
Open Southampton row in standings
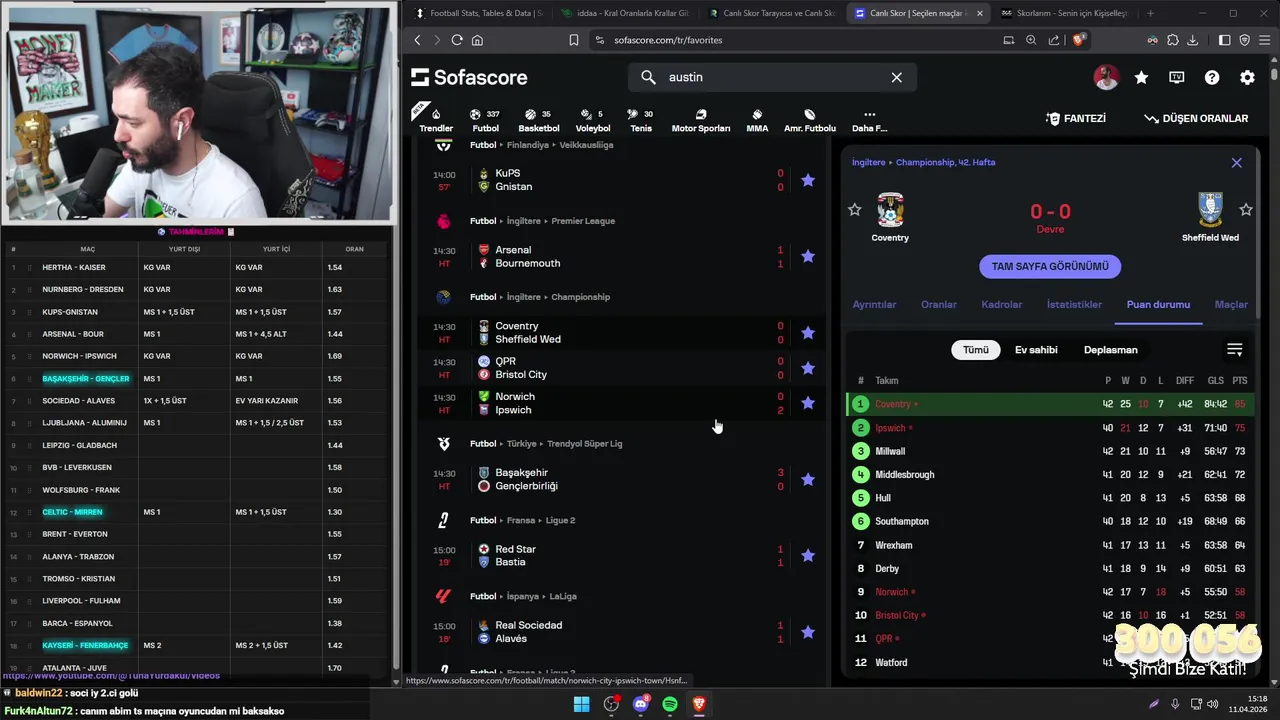tap(1050, 521)
